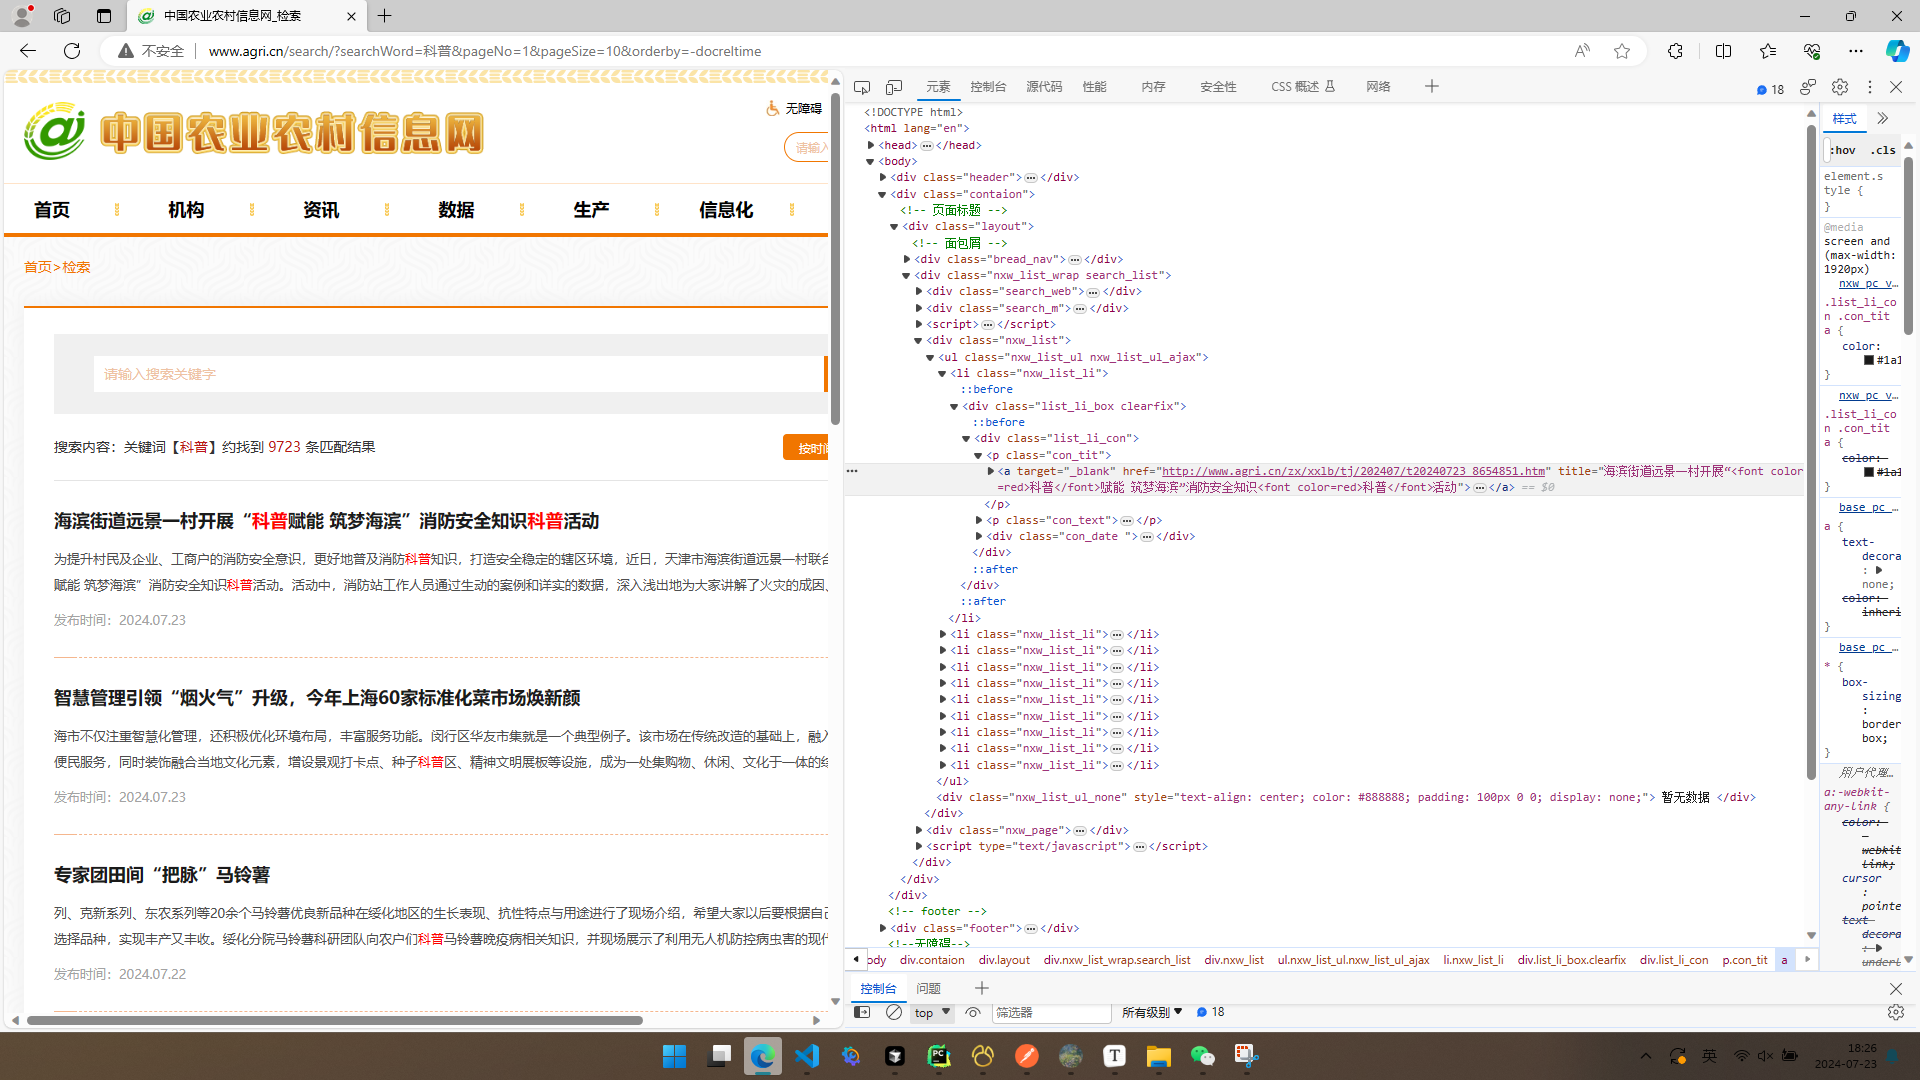The height and width of the screenshot is (1080, 1920).
Task: Expand the head element node
Action: coord(871,145)
